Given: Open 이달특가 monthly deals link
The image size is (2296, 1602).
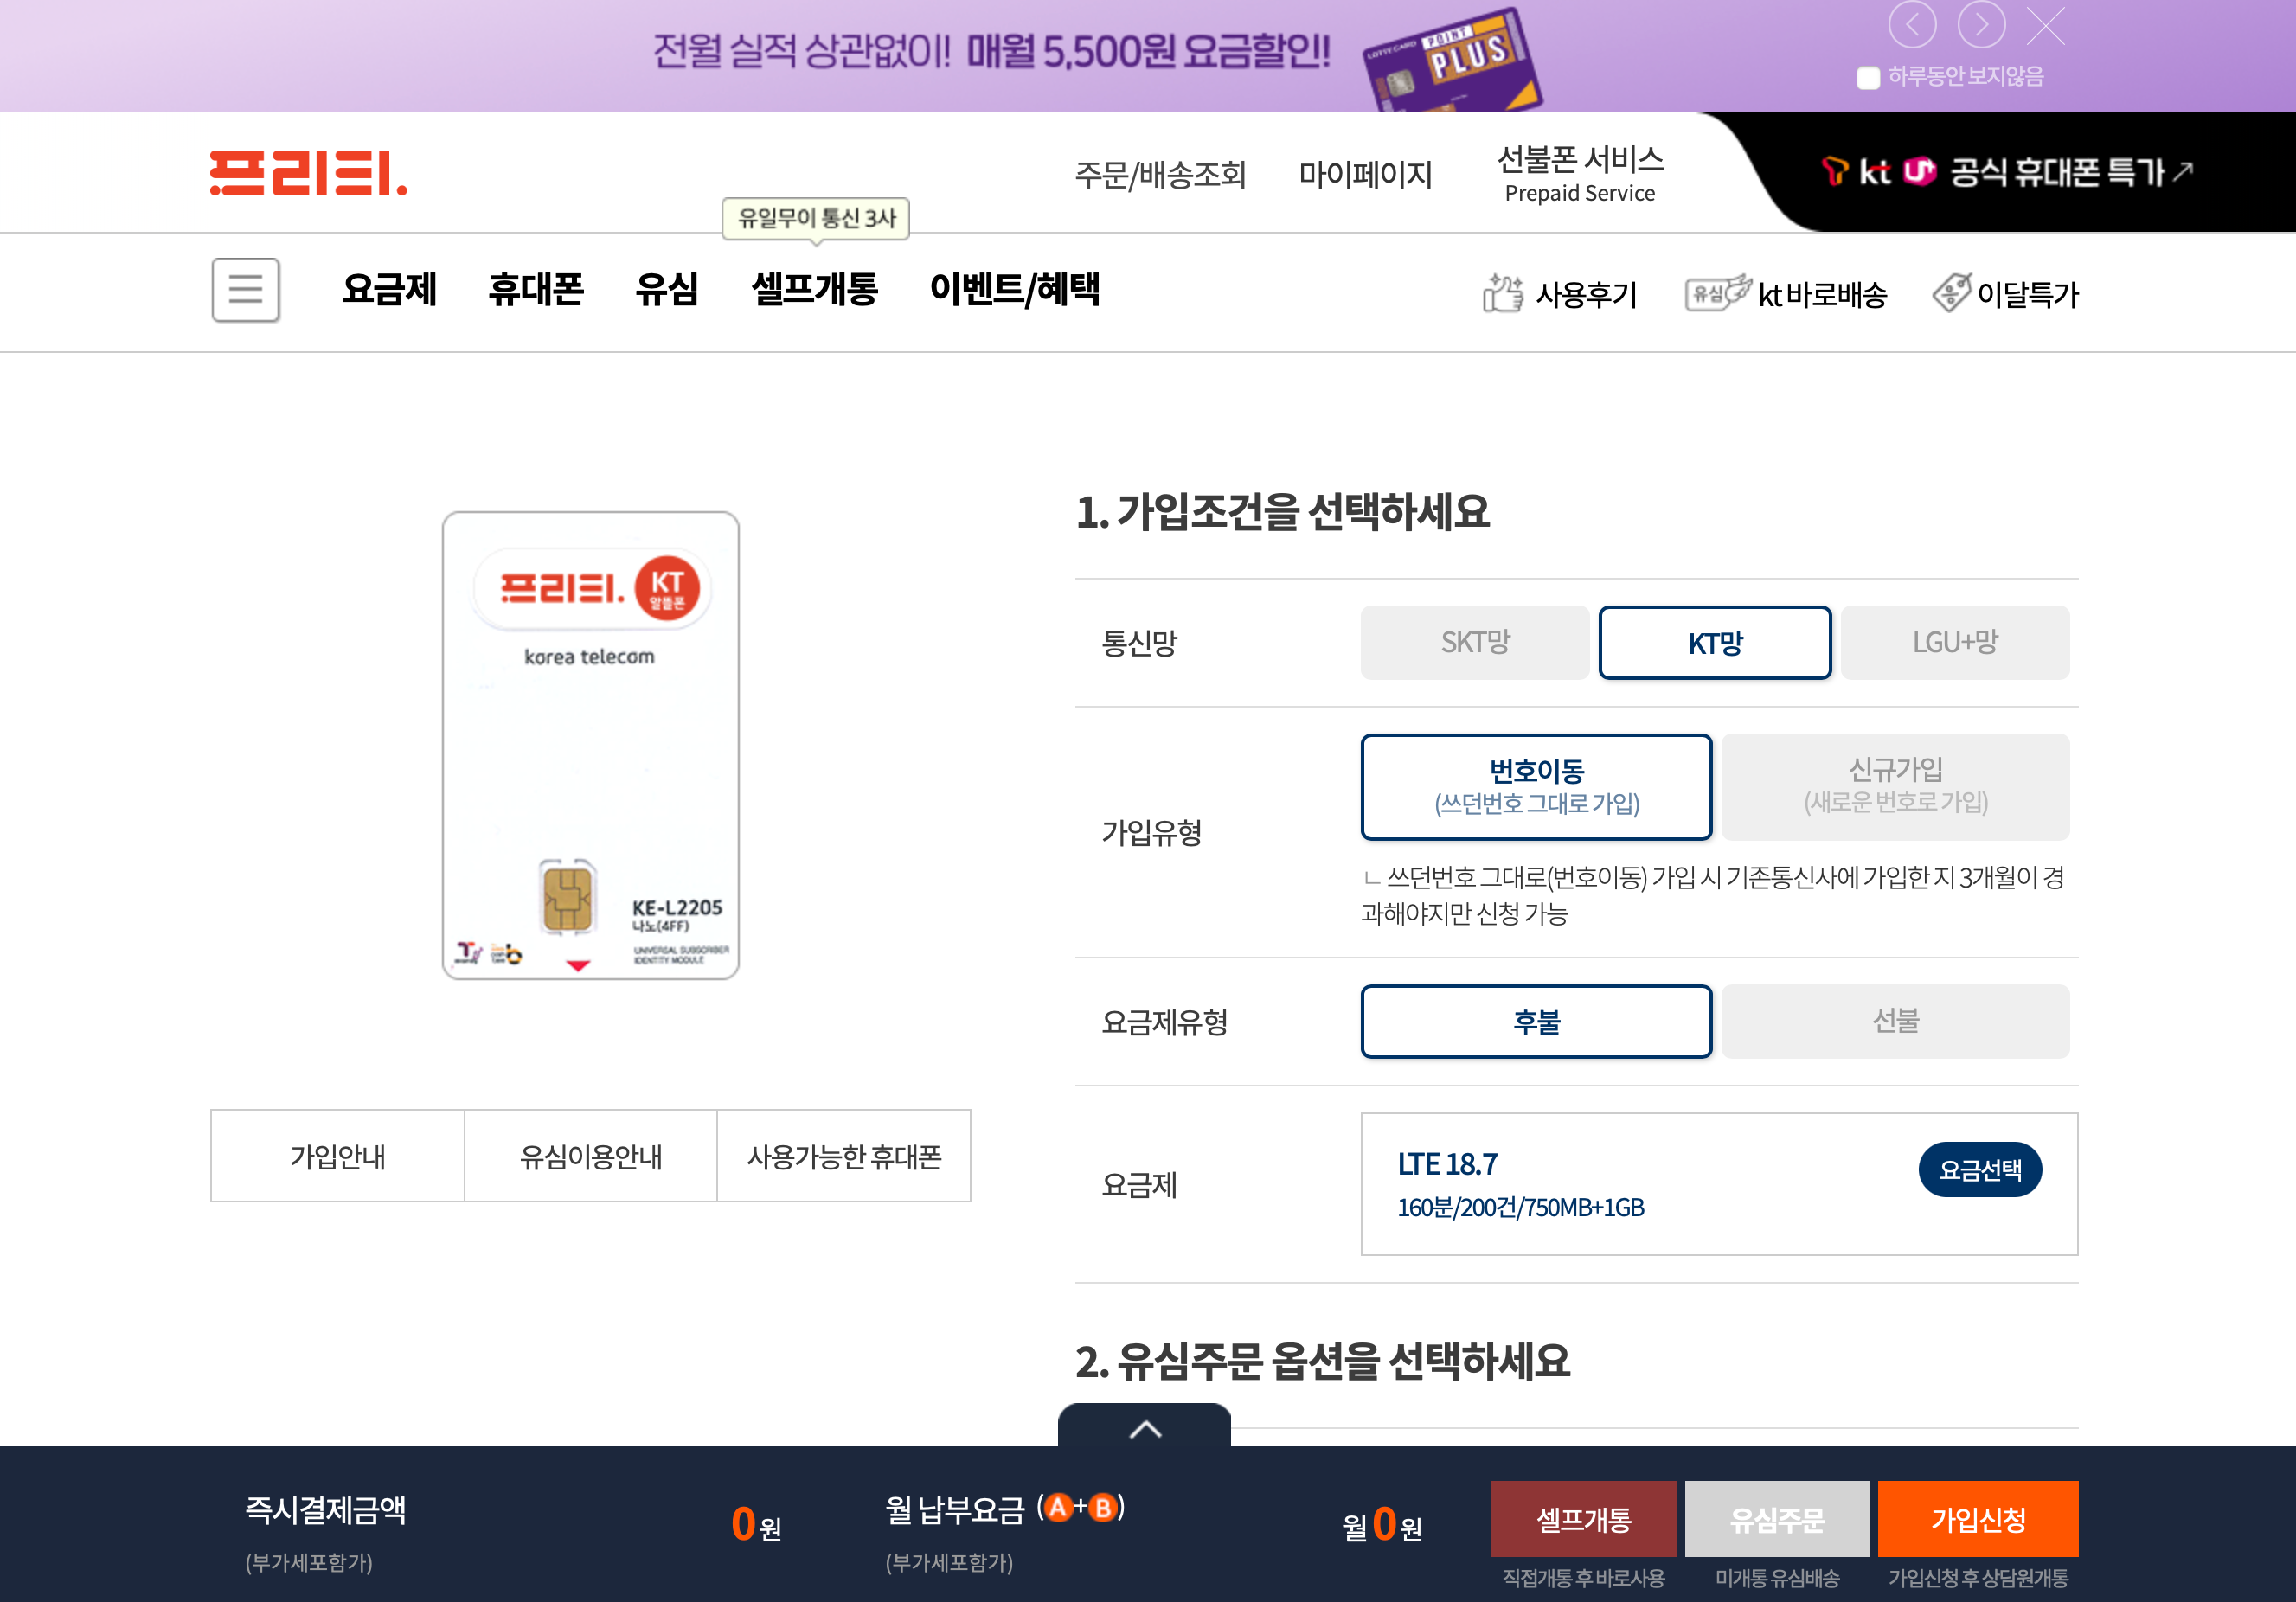Looking at the screenshot, I should (2004, 294).
